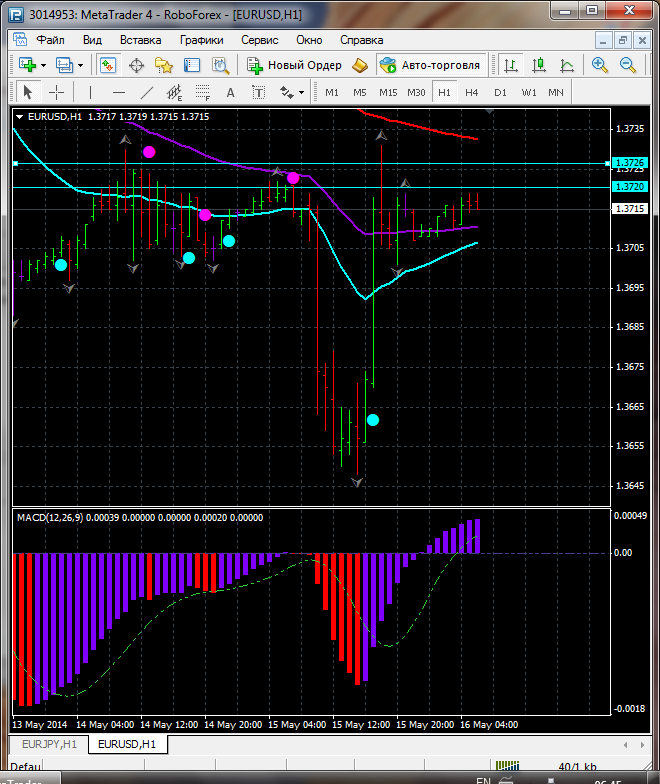Switch to the M30 timeframe
The width and height of the screenshot is (660, 784).
click(416, 92)
